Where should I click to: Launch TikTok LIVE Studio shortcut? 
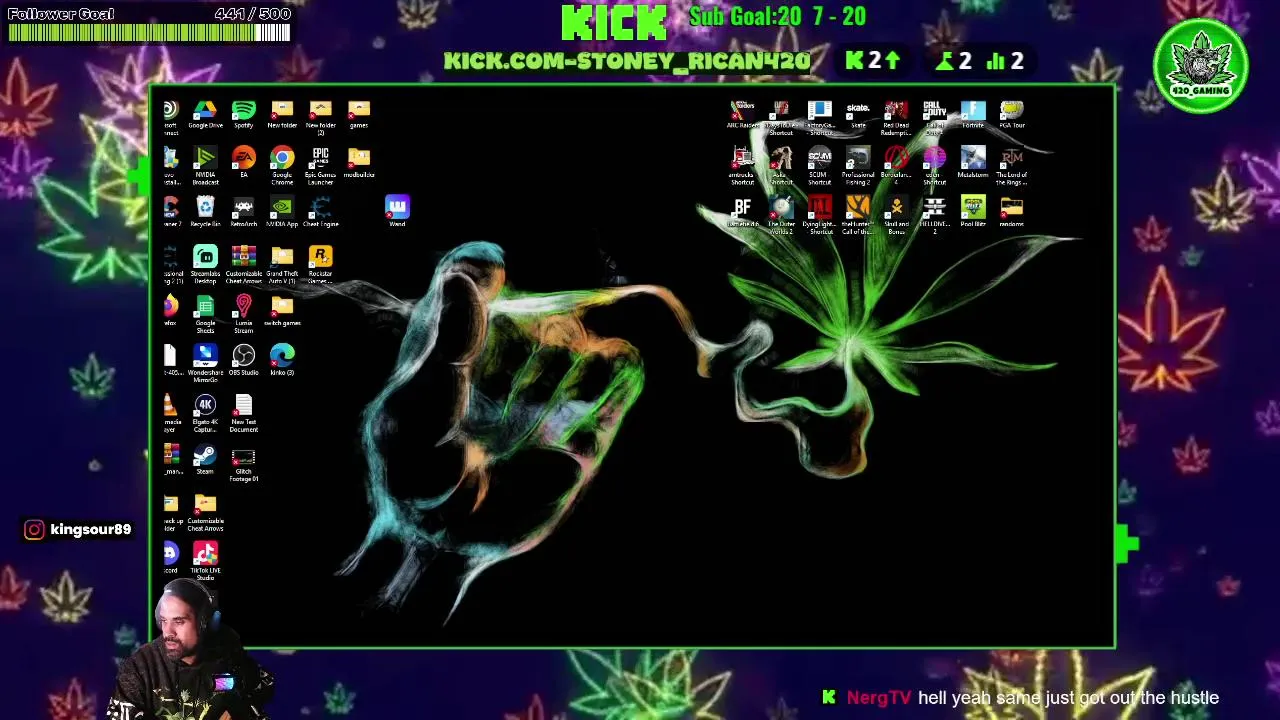click(x=205, y=562)
